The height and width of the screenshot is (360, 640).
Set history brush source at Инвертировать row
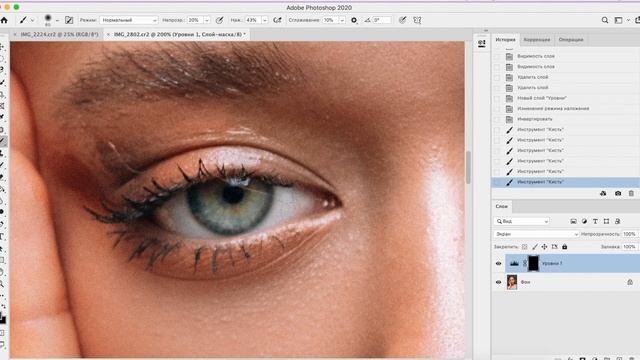tap(497, 119)
